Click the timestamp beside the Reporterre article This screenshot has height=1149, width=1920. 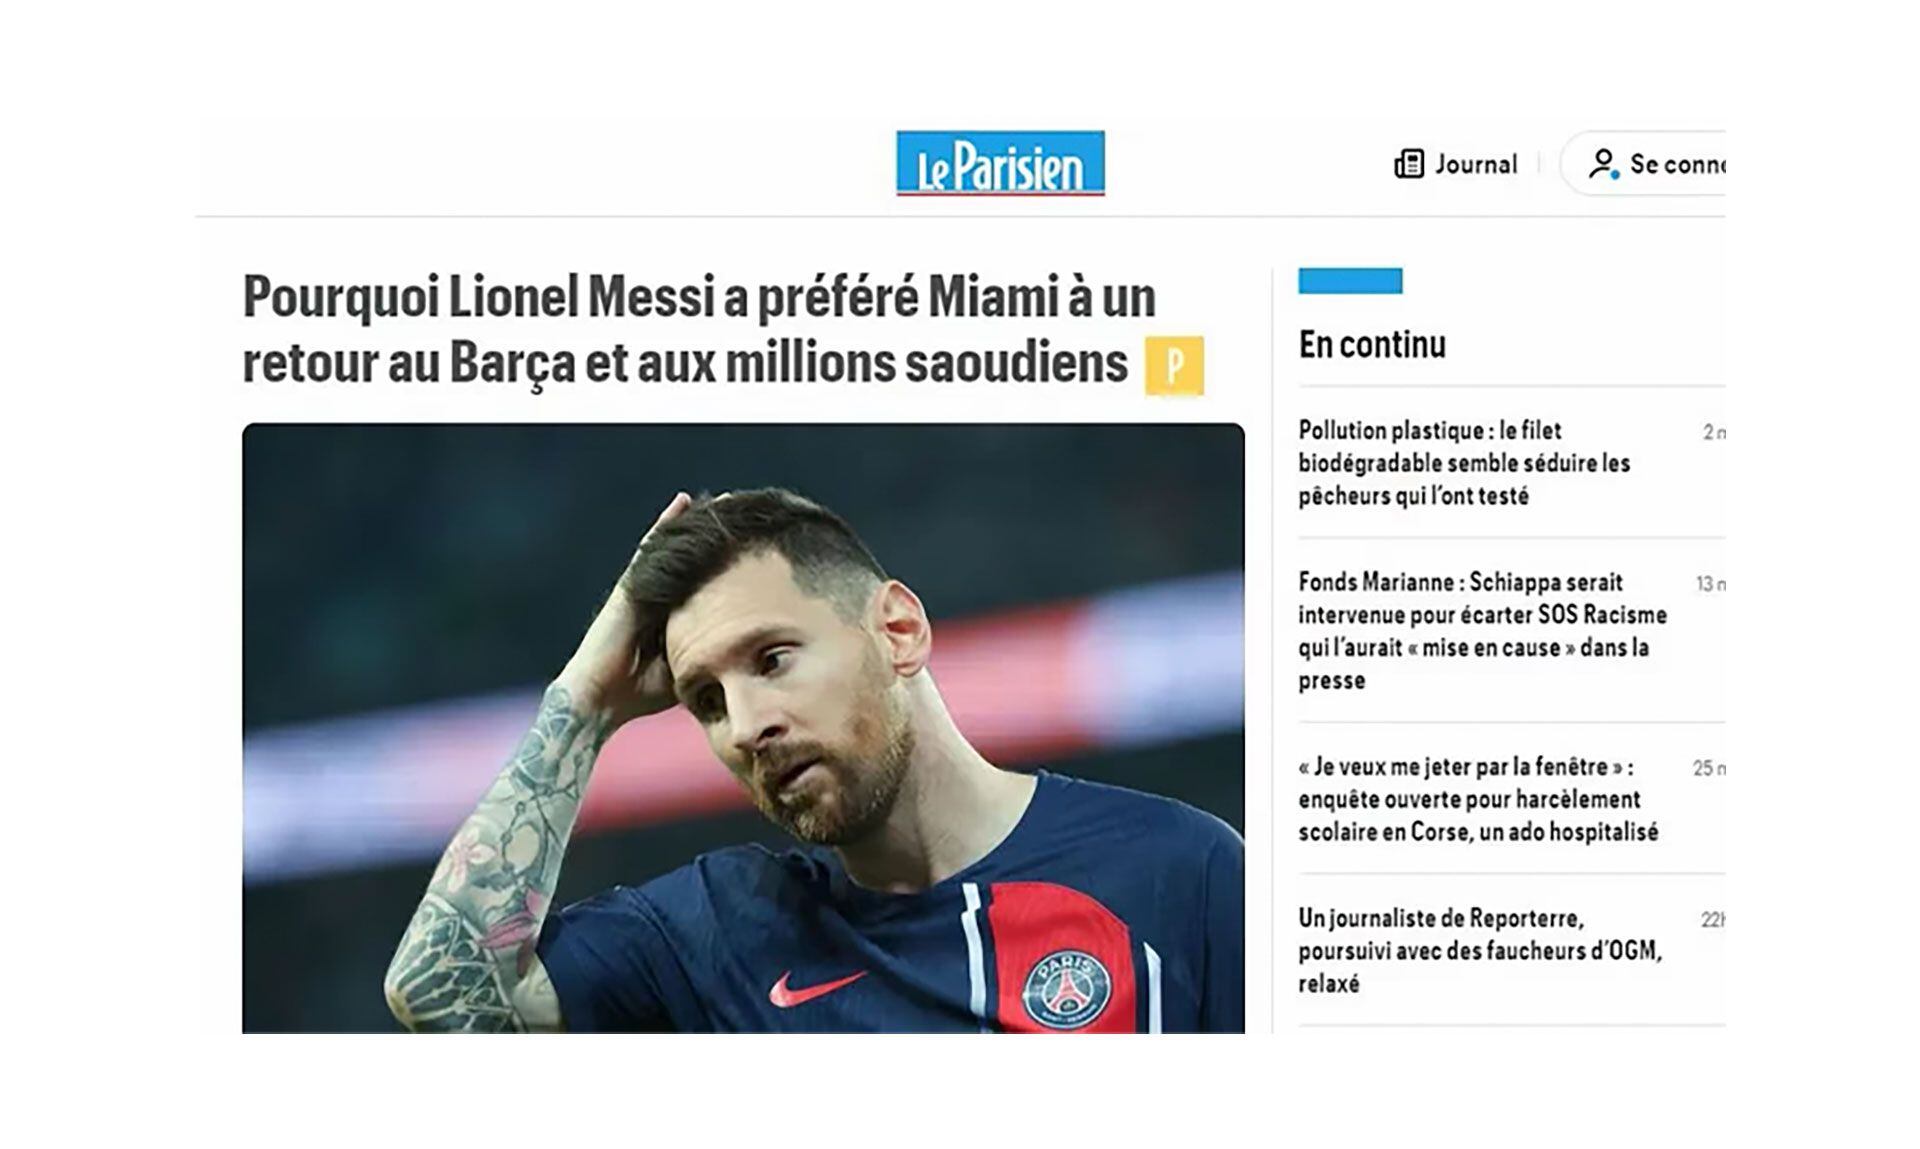1713,920
